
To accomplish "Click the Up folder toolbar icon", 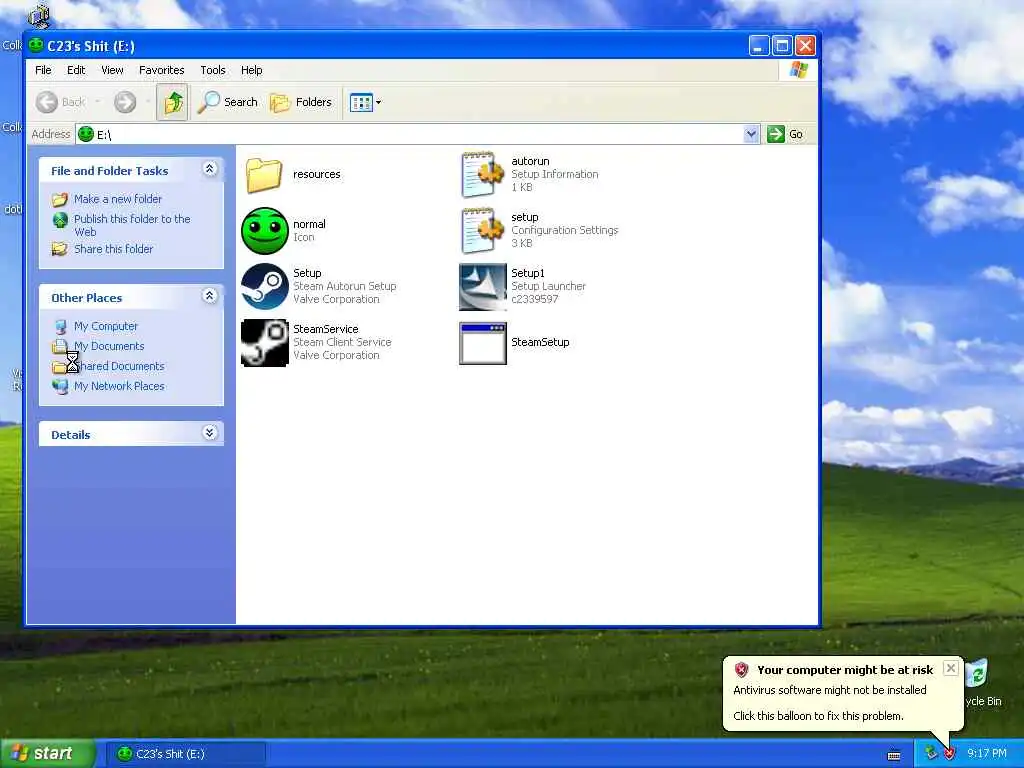I will pos(172,102).
